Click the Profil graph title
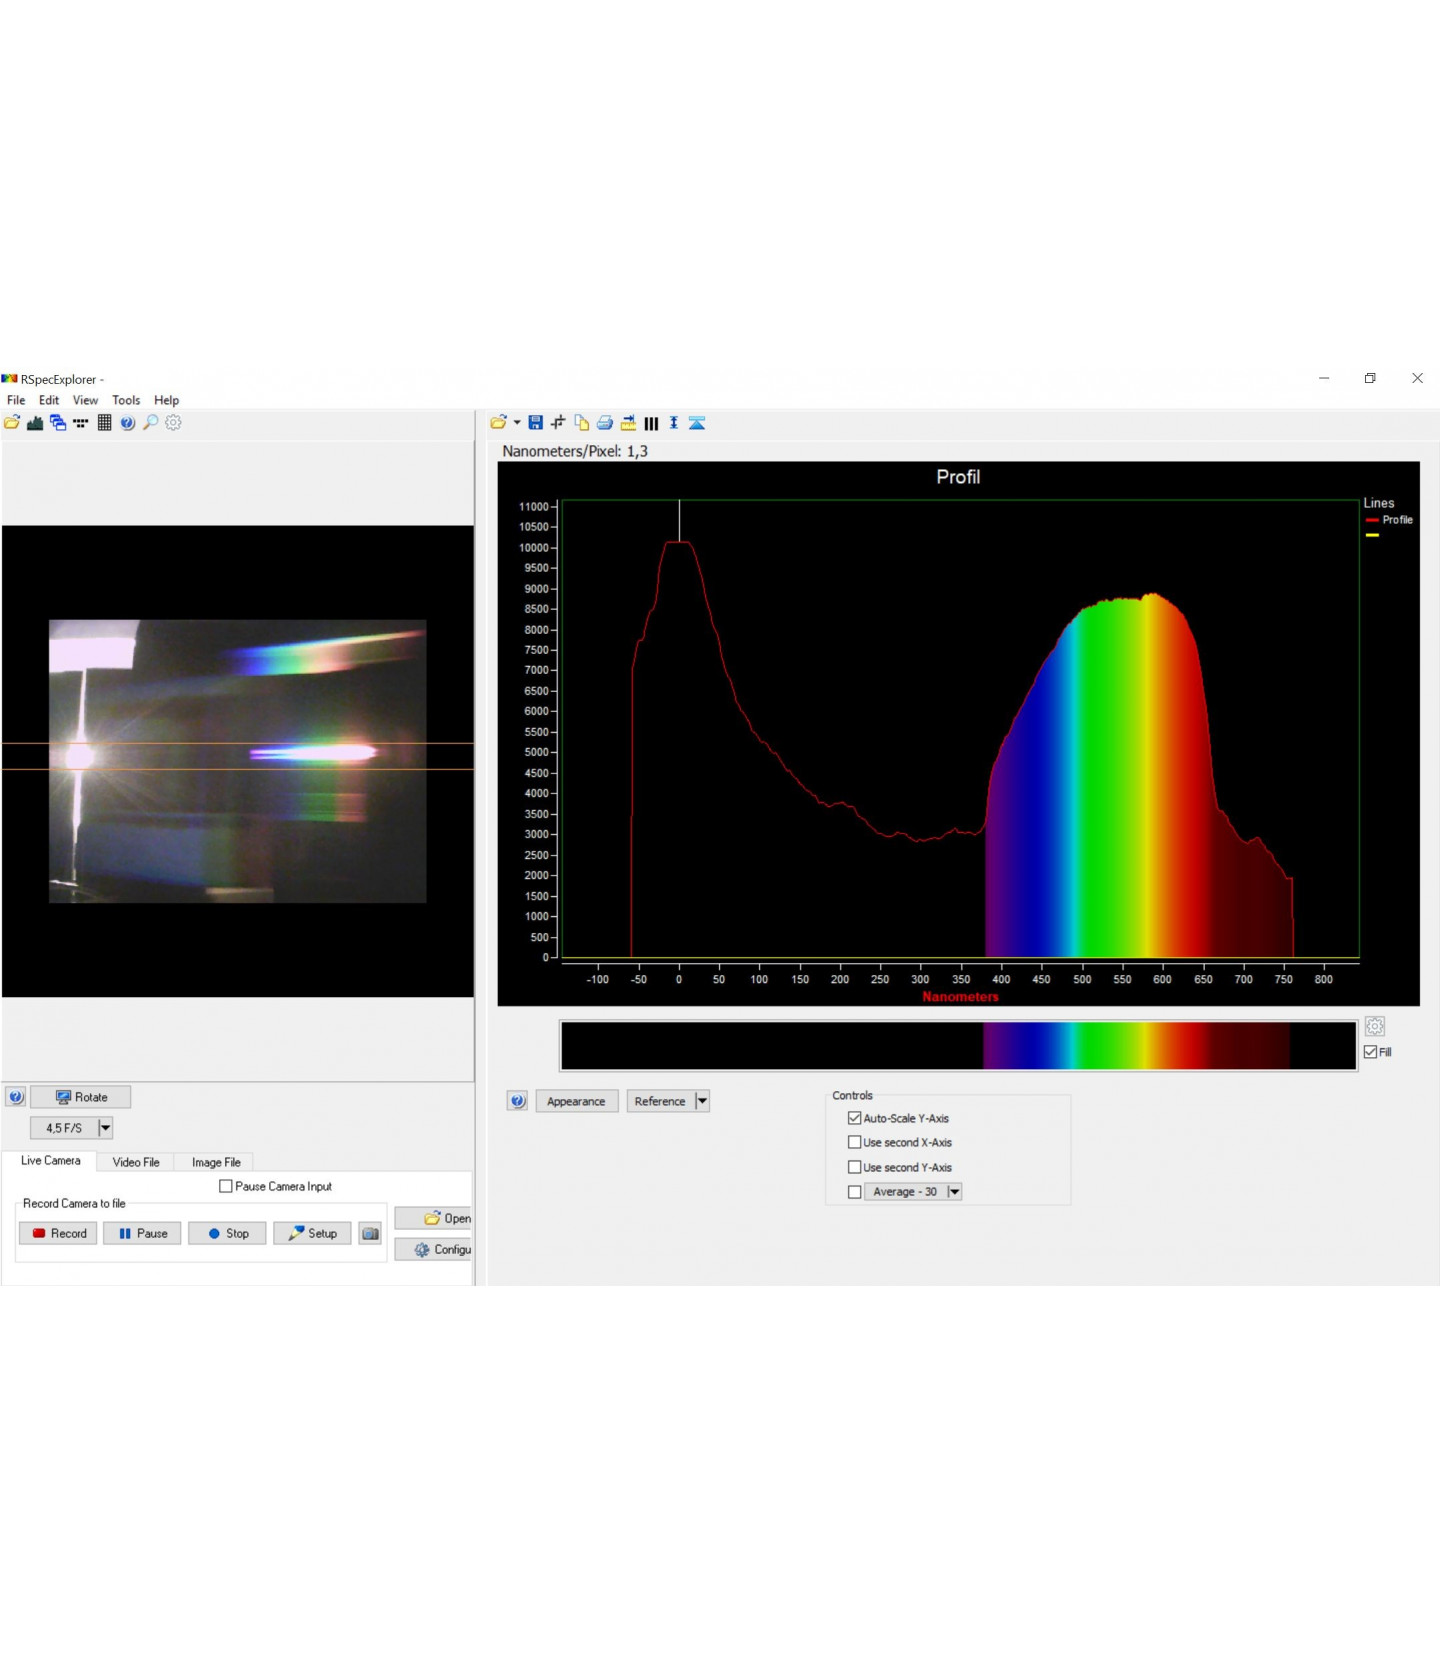Image resolution: width=1440 pixels, height=1654 pixels. pos(958,477)
